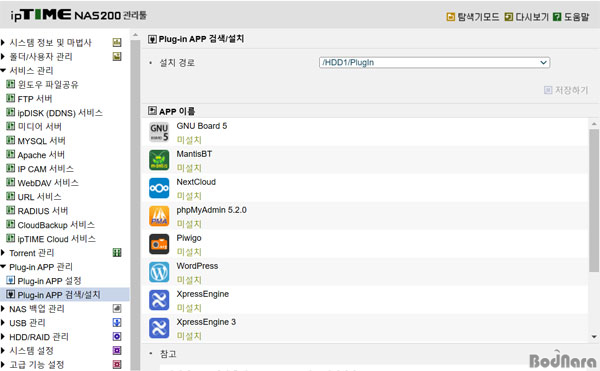Click the 탐색기모드 link text
This screenshot has width=600, height=371.
click(478, 17)
